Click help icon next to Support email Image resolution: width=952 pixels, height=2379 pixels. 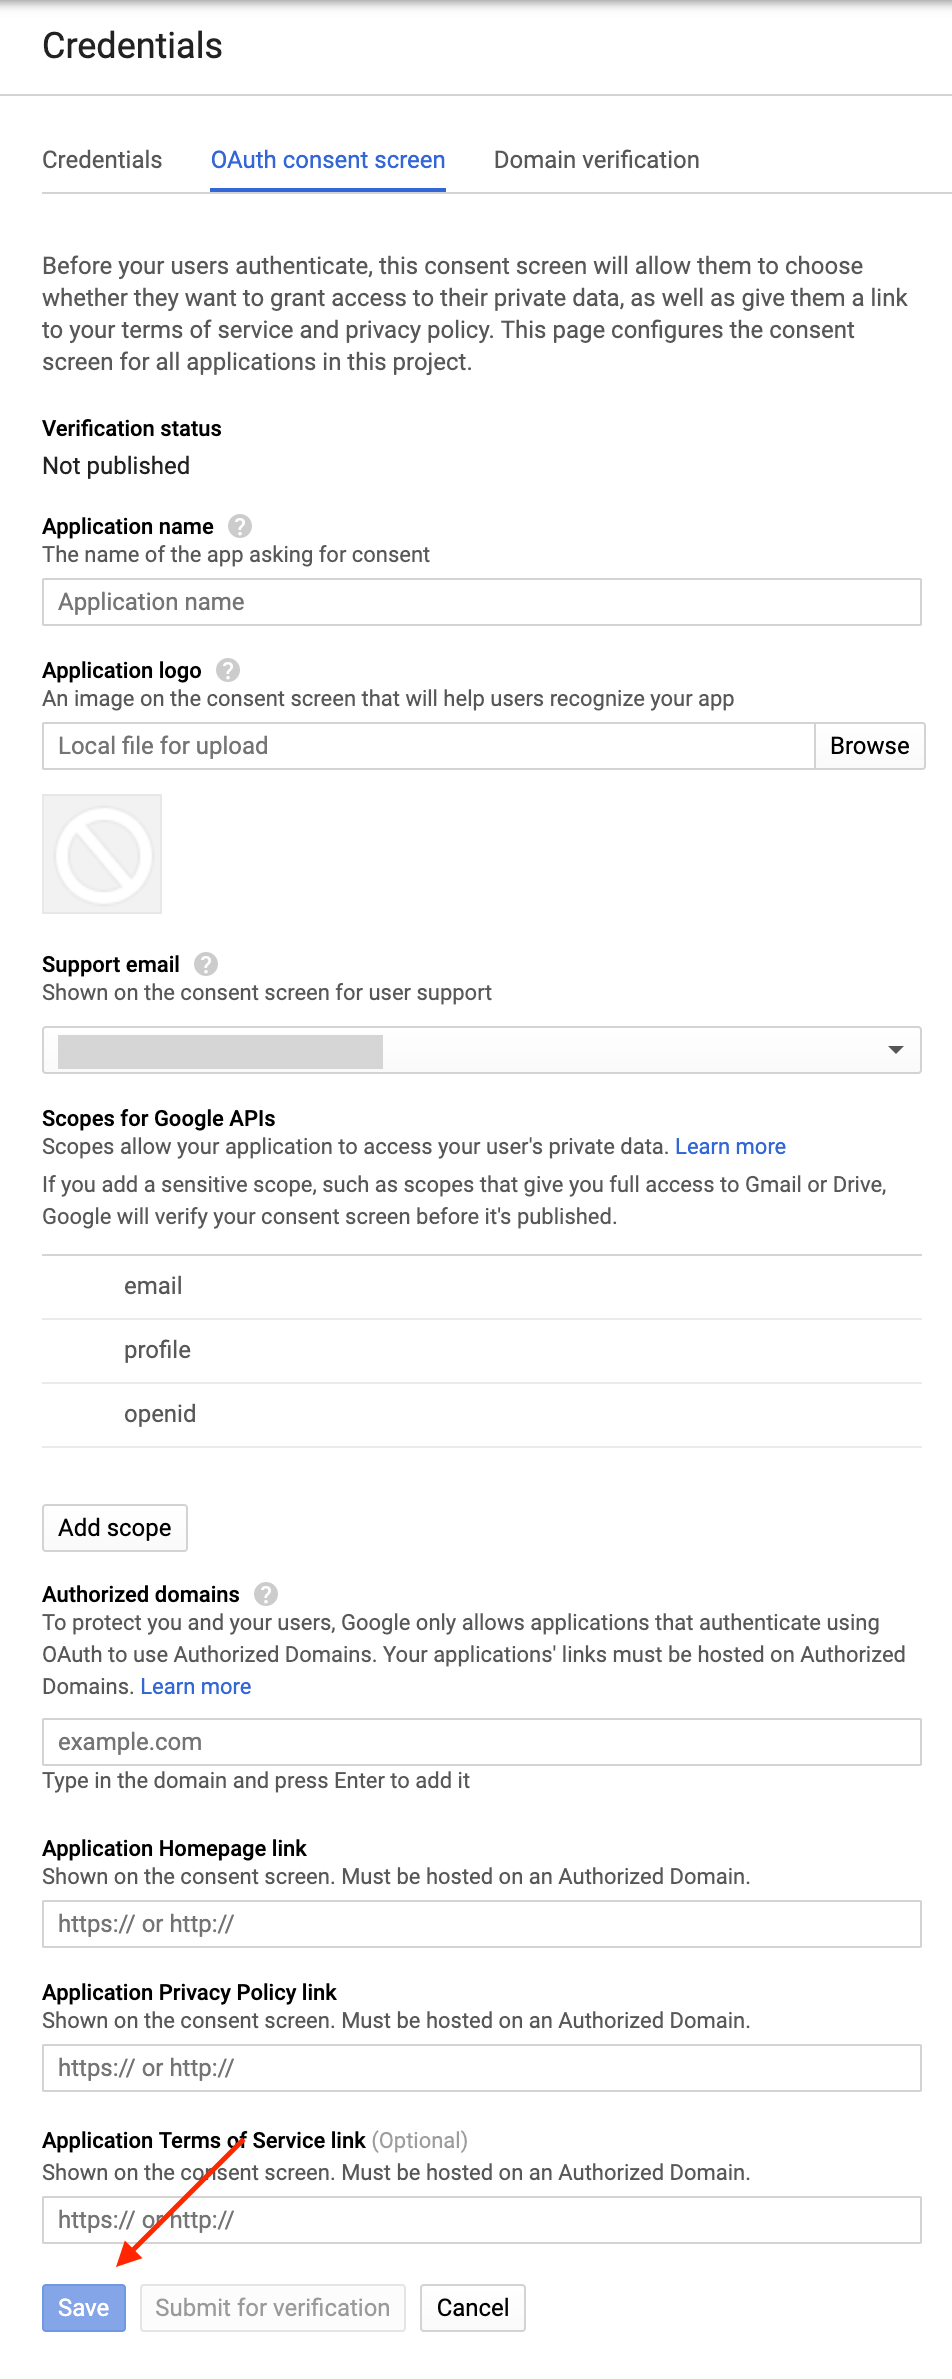point(206,964)
